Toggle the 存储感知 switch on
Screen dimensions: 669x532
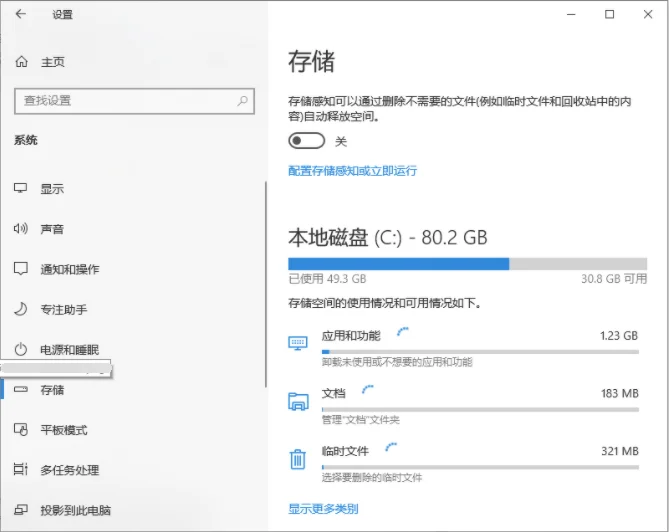click(305, 141)
